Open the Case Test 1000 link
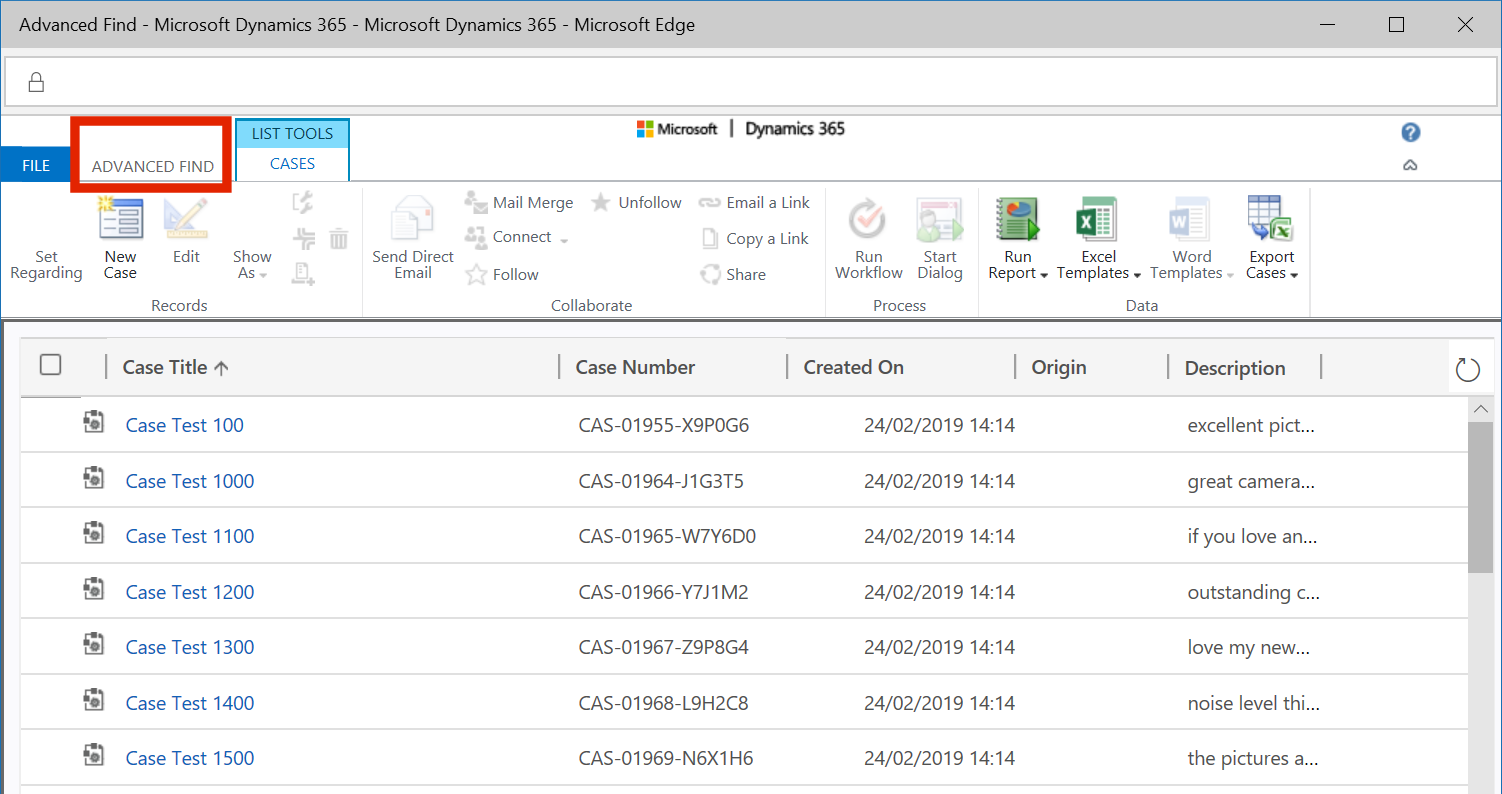This screenshot has width=1502, height=794. pos(190,481)
